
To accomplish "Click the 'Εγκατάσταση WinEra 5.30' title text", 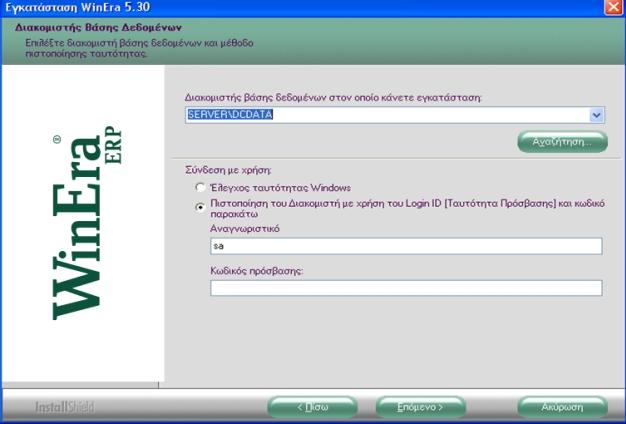I will (77, 7).
